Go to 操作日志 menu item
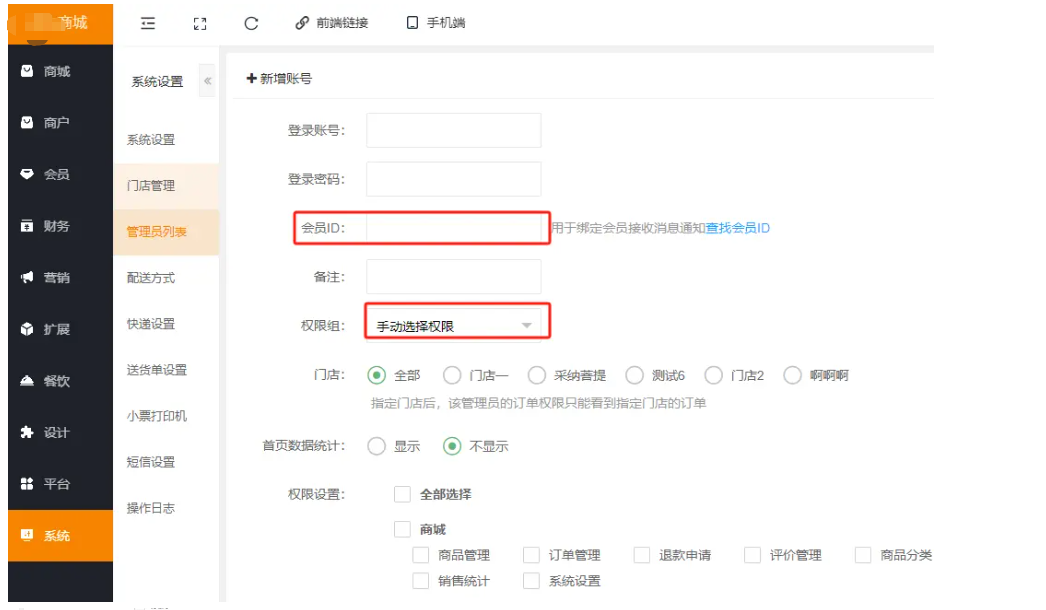The image size is (1046, 610). click(151, 508)
